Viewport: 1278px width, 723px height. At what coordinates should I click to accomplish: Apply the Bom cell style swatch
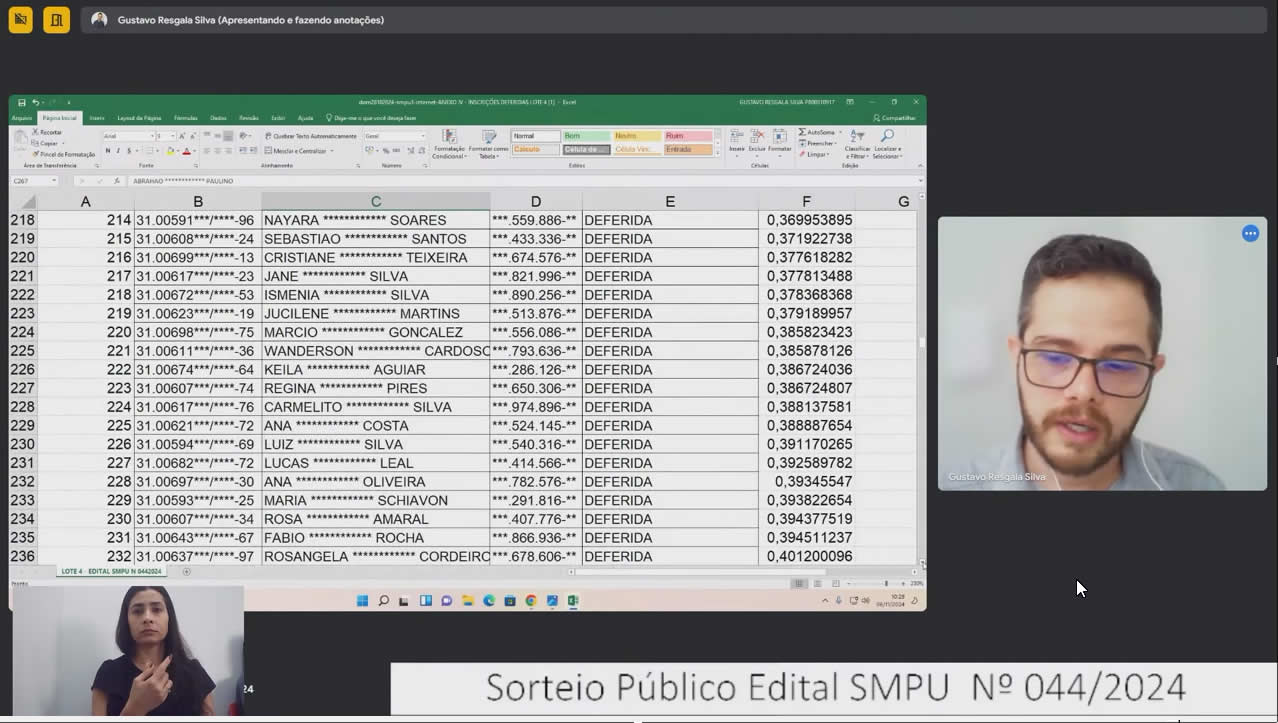pos(586,136)
